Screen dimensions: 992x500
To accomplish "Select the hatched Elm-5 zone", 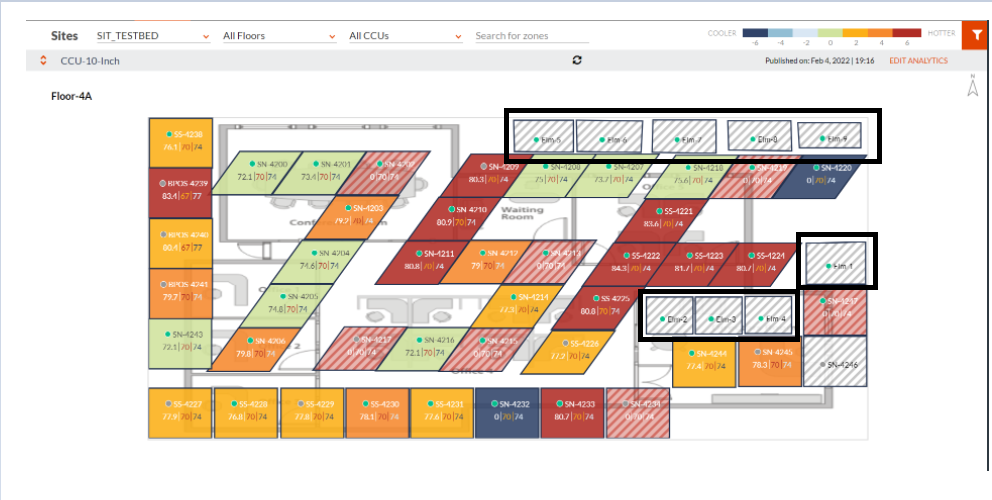I will (x=543, y=136).
